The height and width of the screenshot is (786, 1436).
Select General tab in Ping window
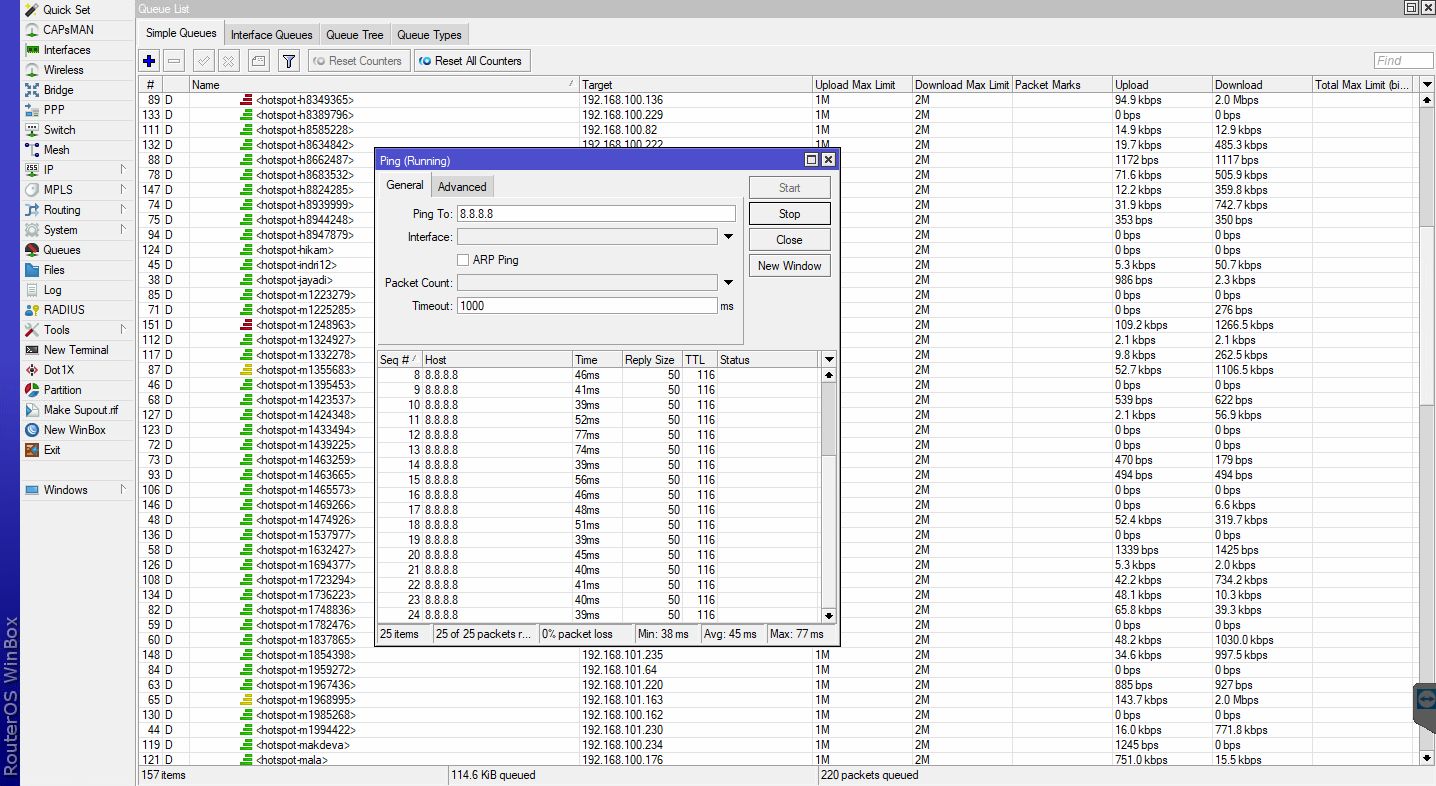405,185
